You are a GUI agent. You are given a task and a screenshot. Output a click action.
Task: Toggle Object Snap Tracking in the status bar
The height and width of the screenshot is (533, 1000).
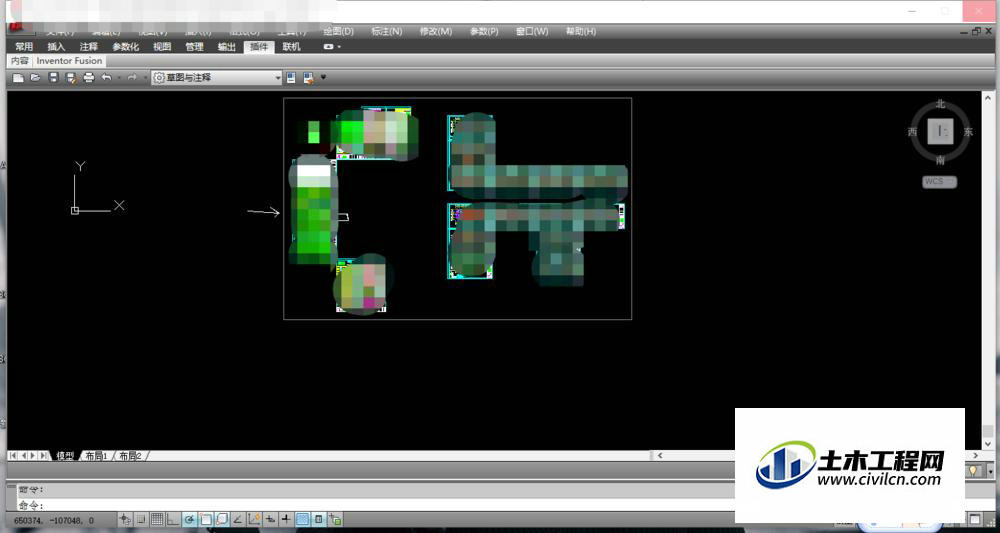237,520
